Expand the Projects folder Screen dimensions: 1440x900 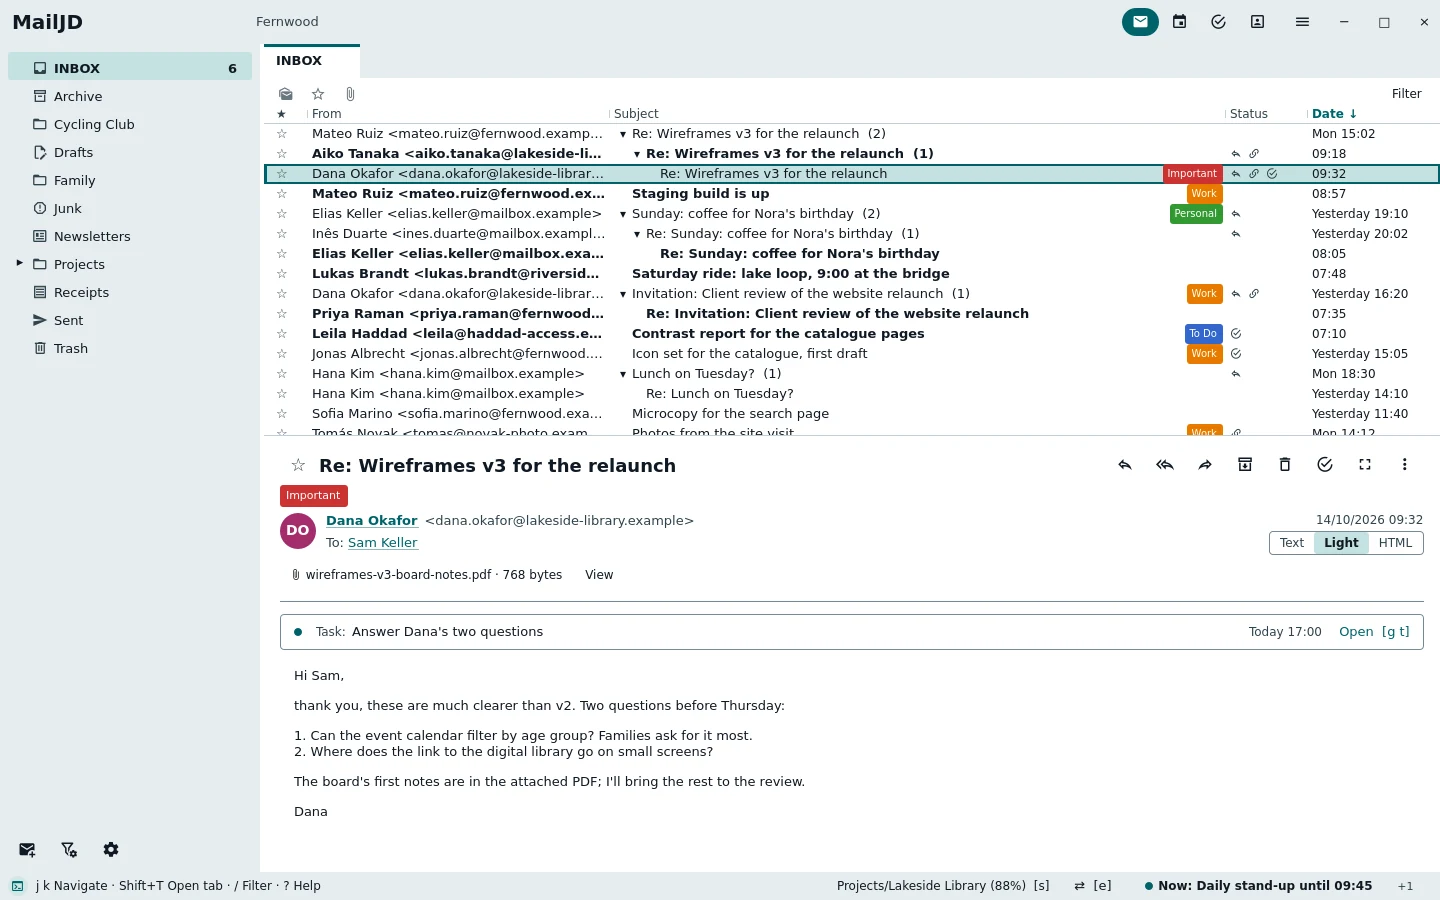point(19,263)
